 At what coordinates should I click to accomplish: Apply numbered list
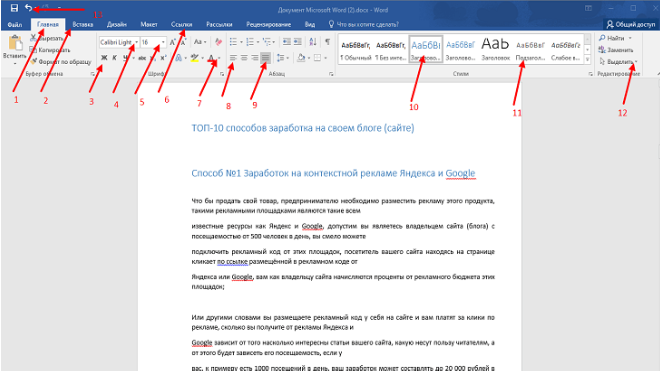pyautogui.click(x=250, y=42)
